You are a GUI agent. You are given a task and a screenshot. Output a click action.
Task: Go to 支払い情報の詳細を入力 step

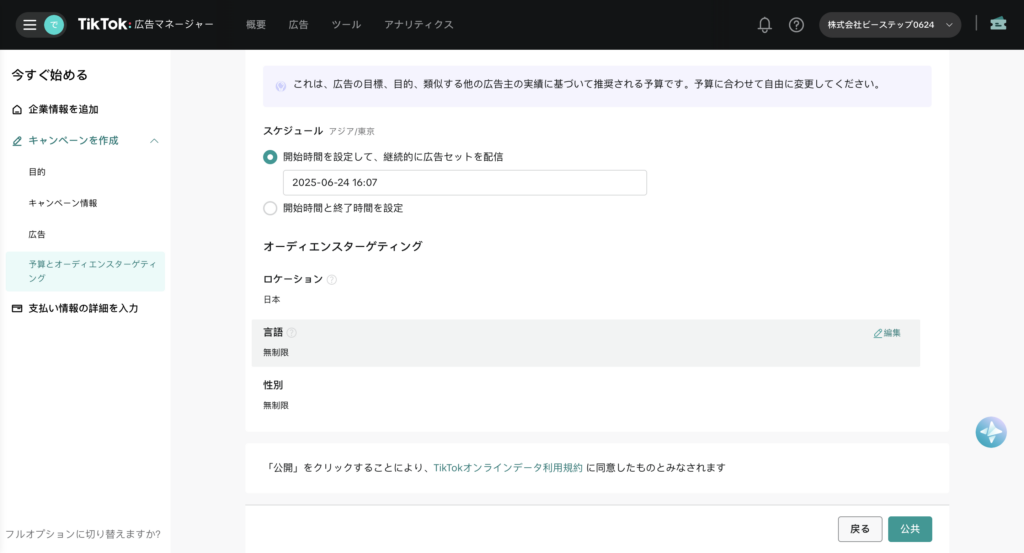click(x=83, y=308)
